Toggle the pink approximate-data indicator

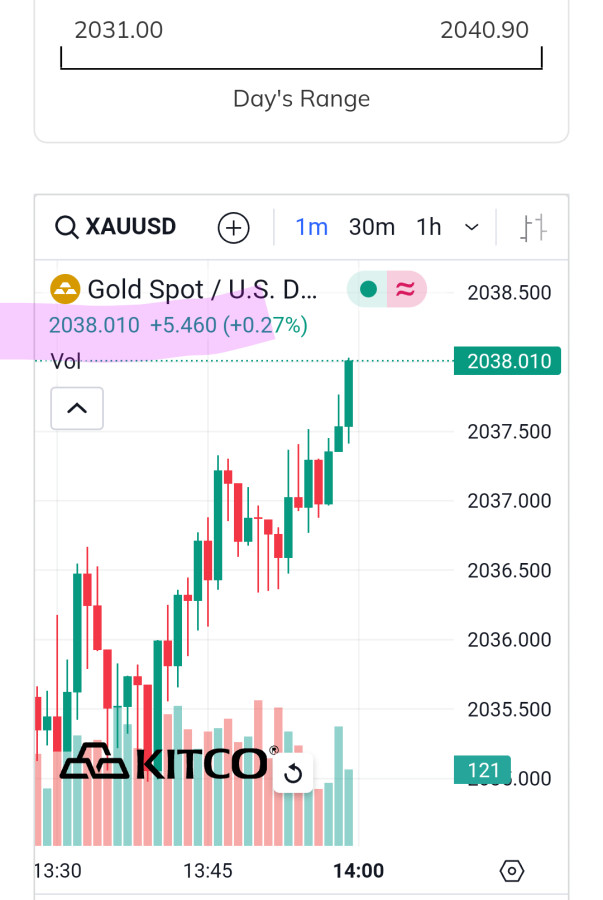pyautogui.click(x=406, y=290)
